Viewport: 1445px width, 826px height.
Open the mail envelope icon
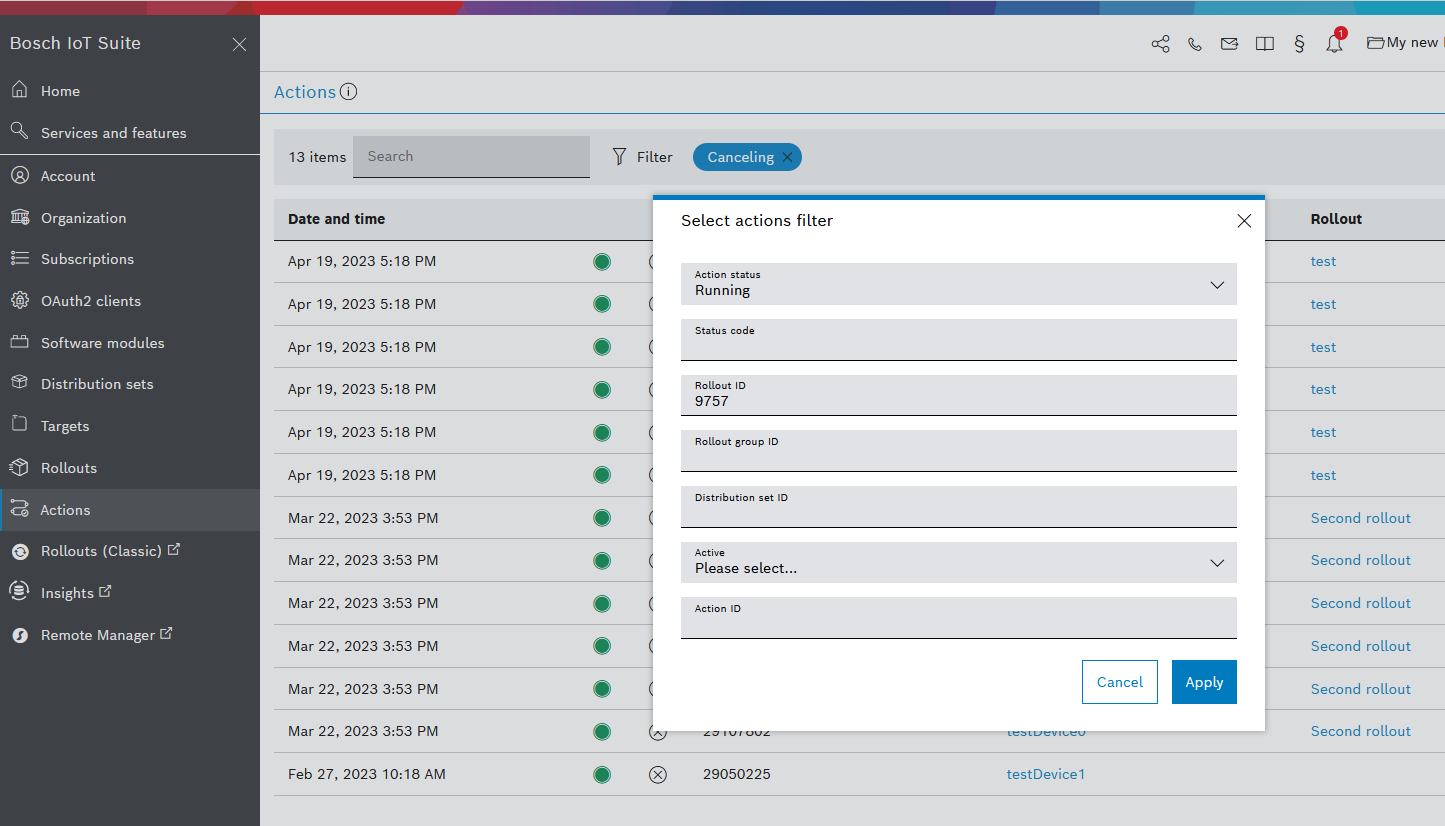[1229, 44]
